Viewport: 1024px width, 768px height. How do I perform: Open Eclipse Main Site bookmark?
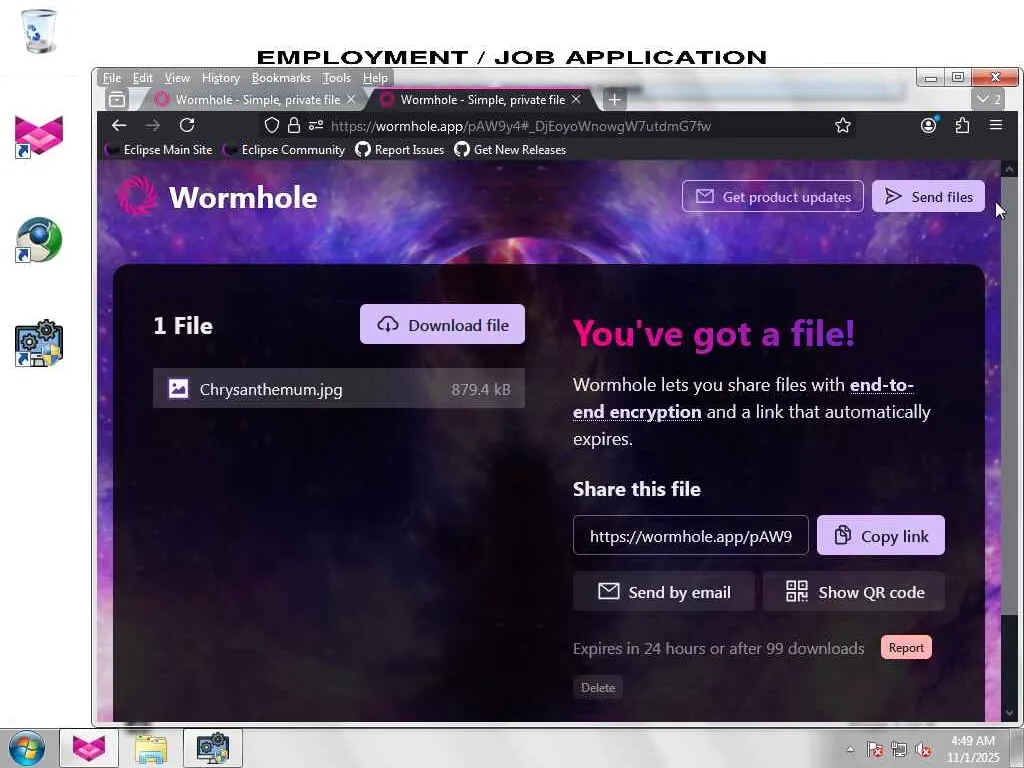coord(159,150)
